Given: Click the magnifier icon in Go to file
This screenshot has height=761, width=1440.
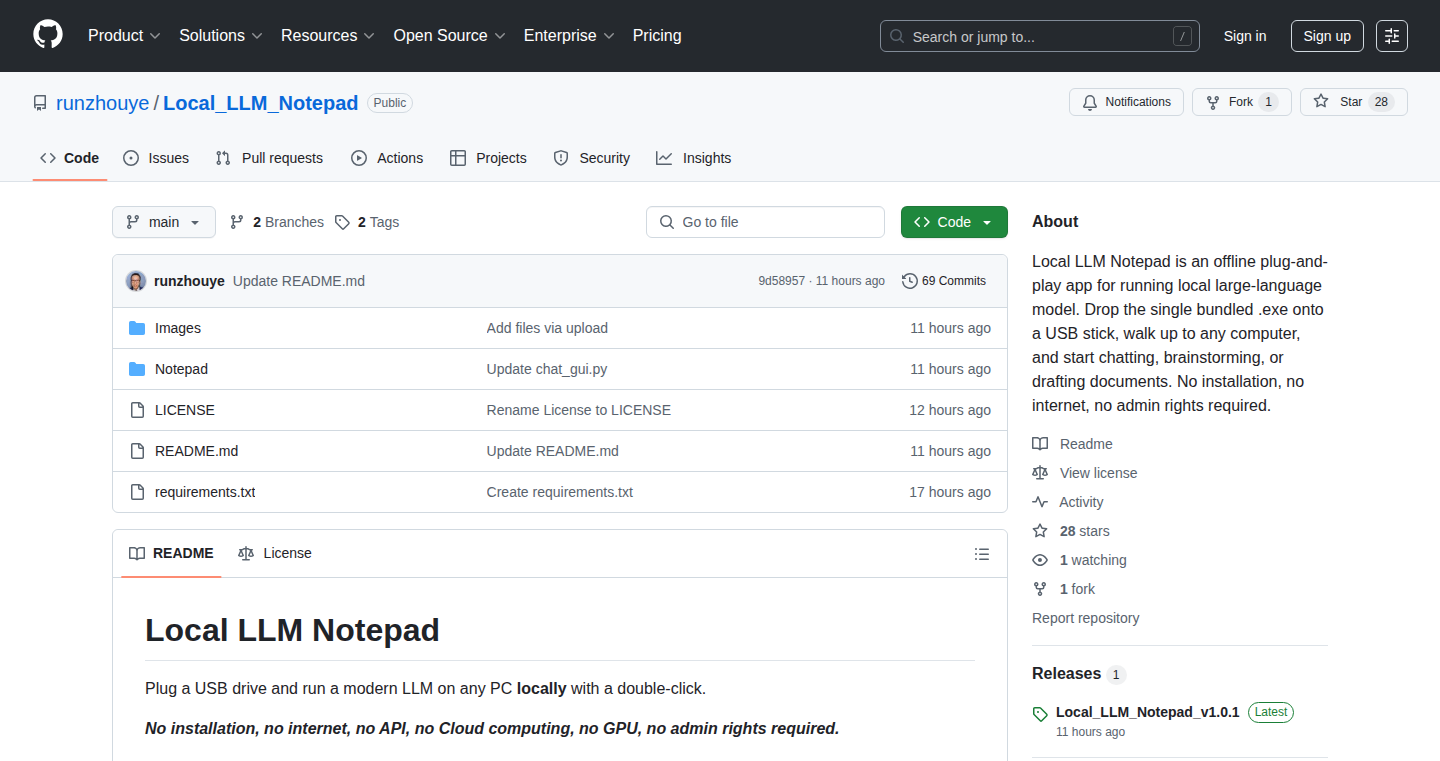Looking at the screenshot, I should (666, 222).
